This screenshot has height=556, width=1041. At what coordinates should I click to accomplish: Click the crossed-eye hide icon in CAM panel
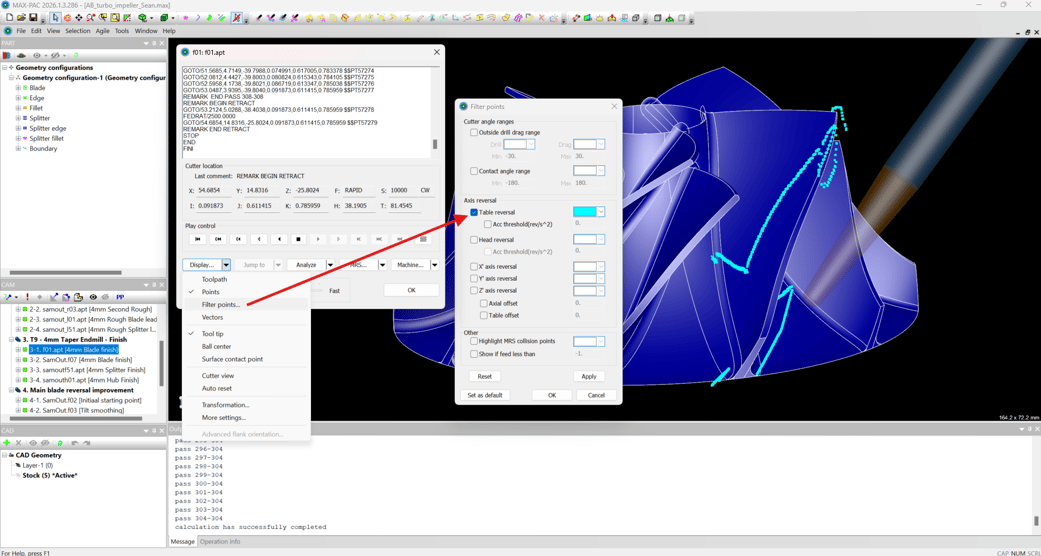(105, 297)
